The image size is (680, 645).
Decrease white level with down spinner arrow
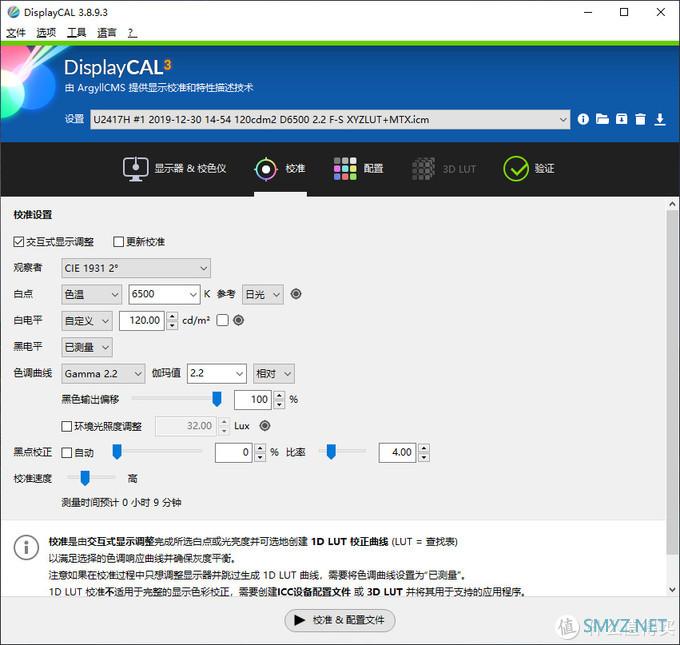click(x=172, y=326)
